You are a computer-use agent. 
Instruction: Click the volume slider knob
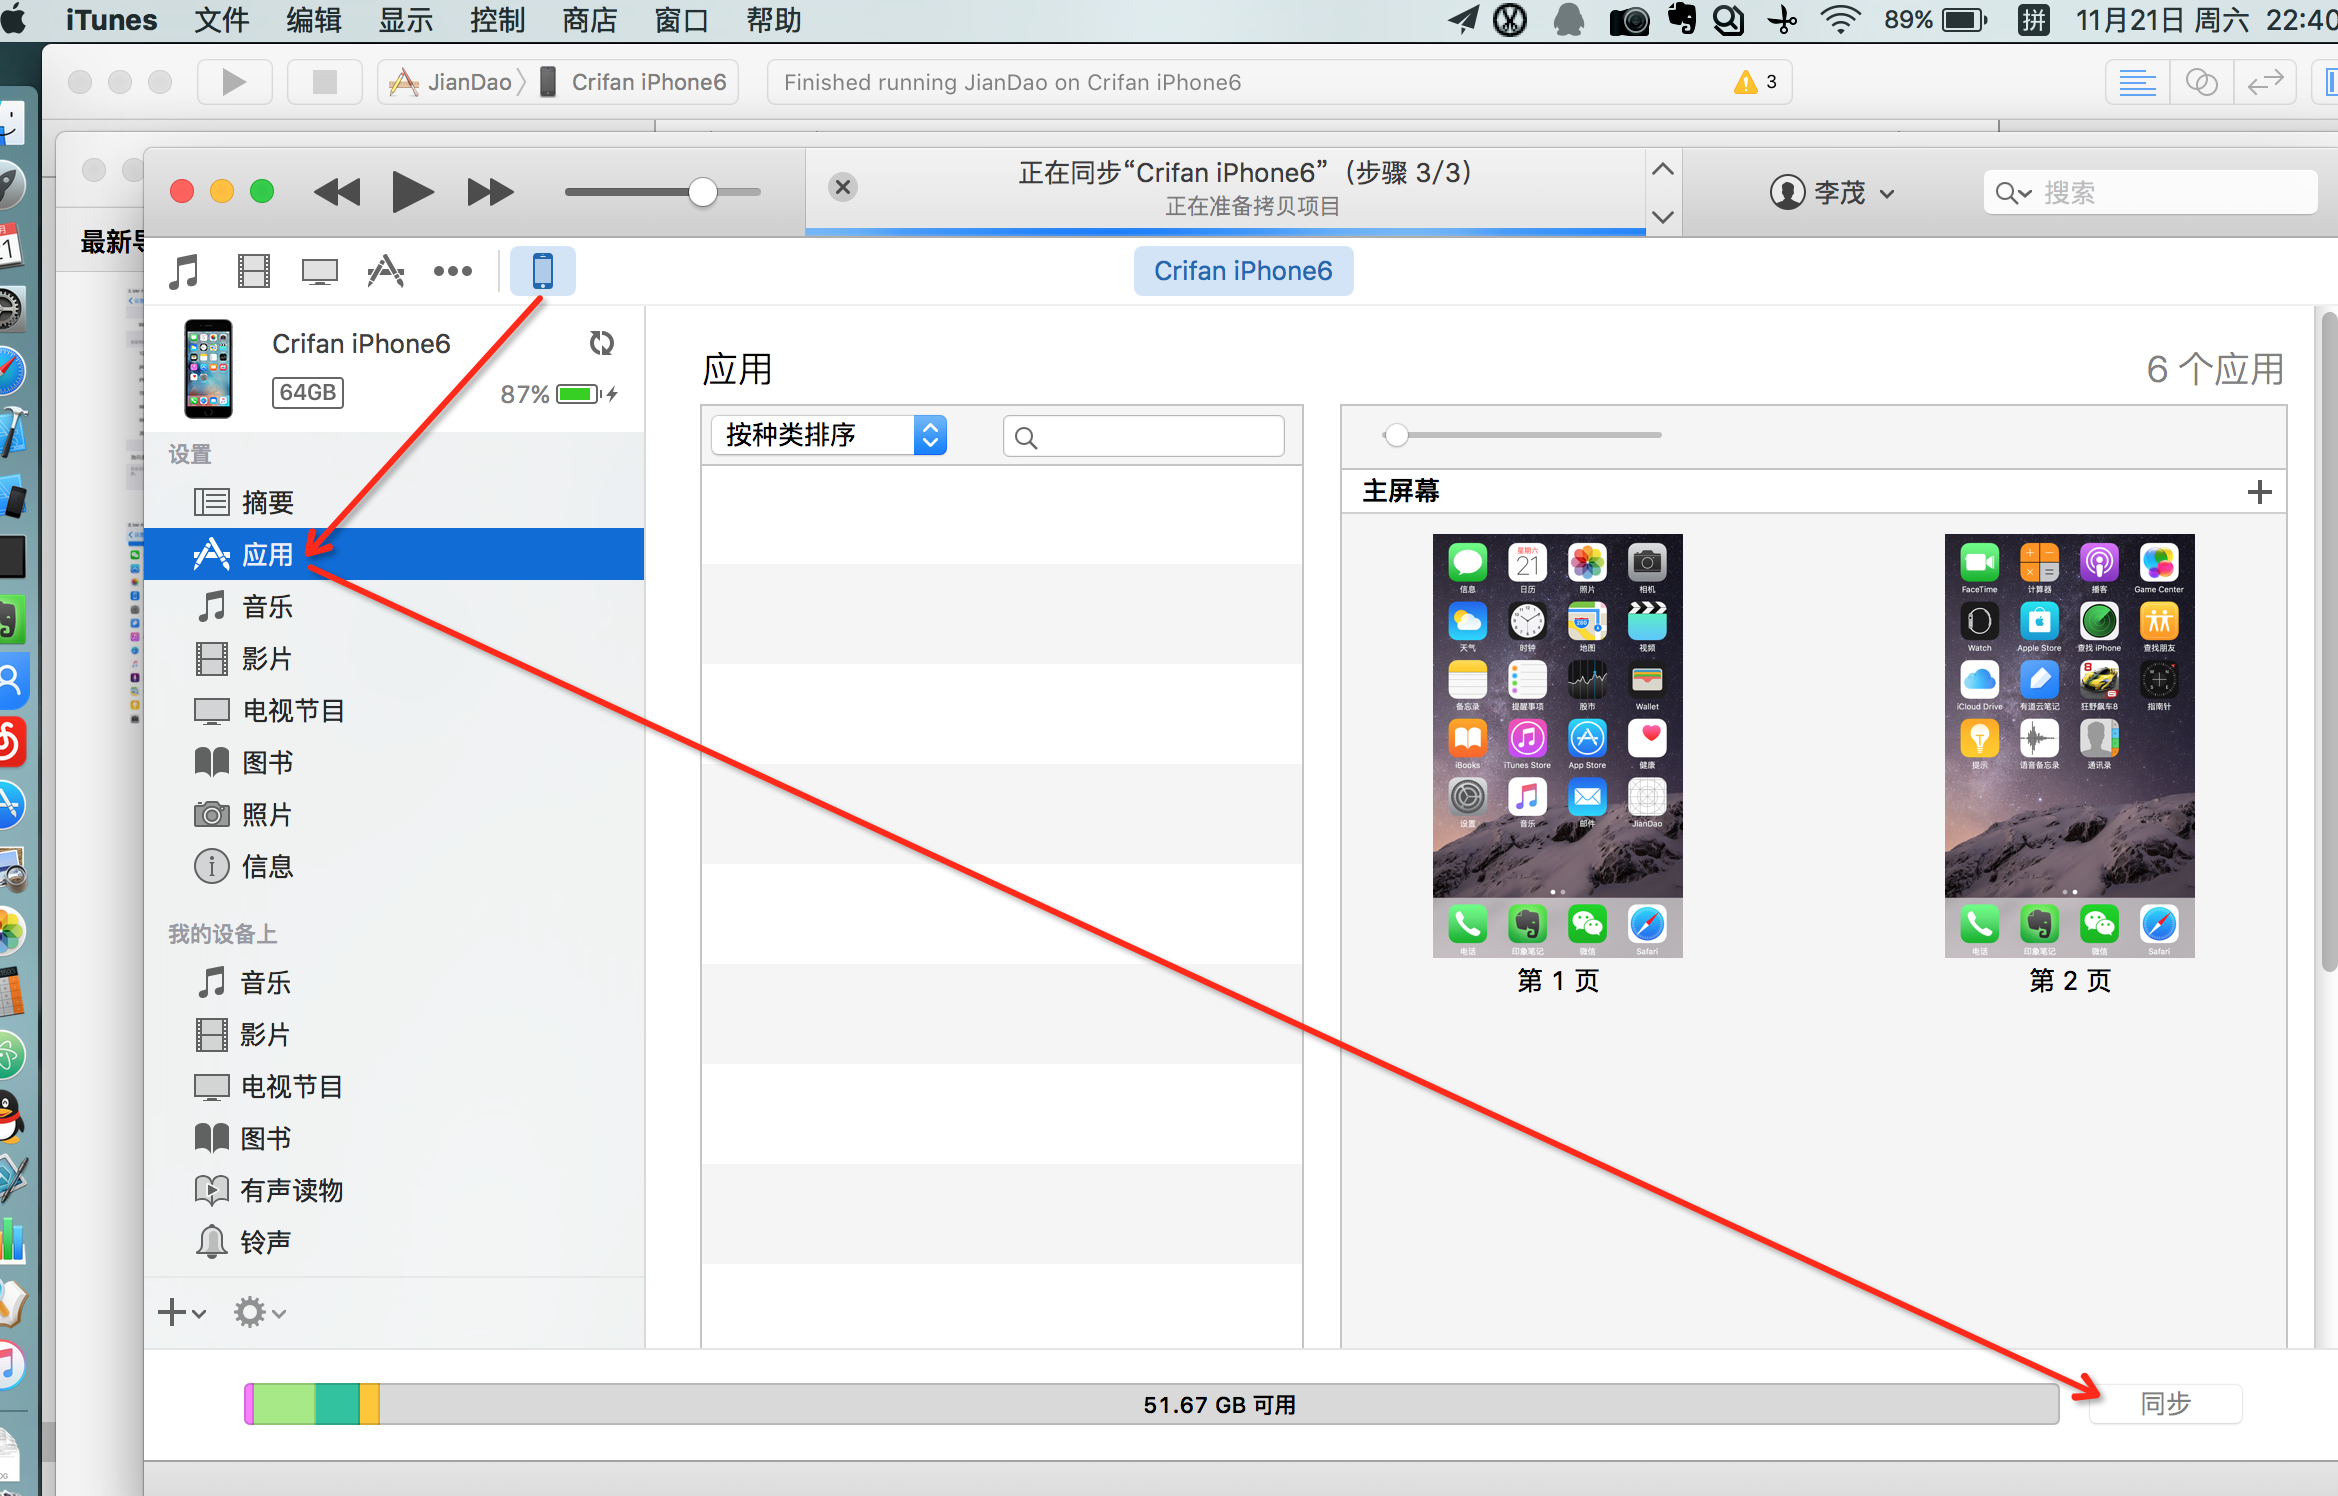coord(703,192)
